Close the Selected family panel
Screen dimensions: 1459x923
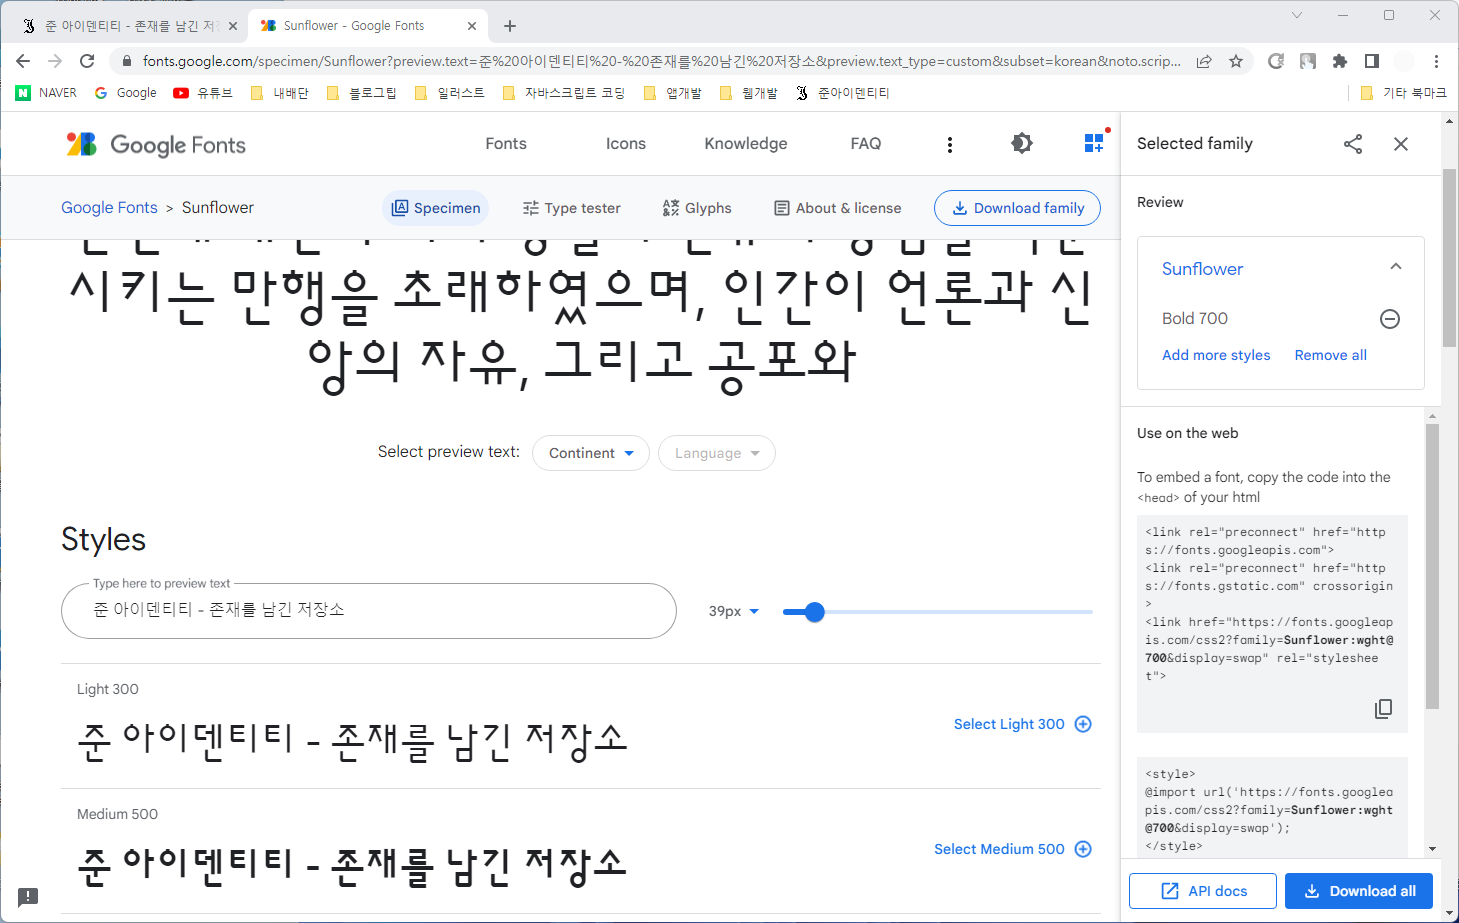(x=1401, y=144)
